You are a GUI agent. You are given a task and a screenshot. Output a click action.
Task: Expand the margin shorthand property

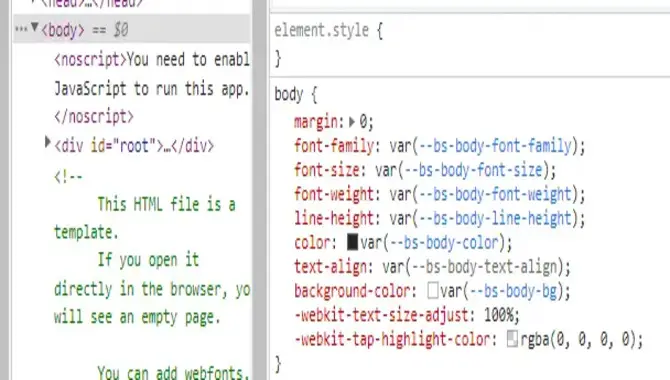click(352, 122)
